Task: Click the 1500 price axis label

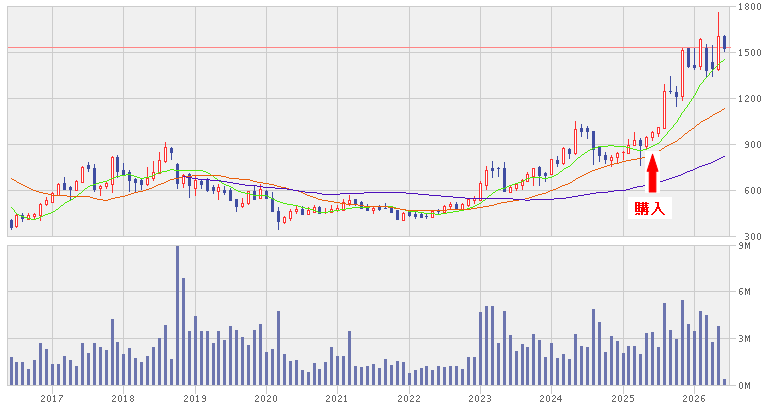Action: pyautogui.click(x=749, y=53)
